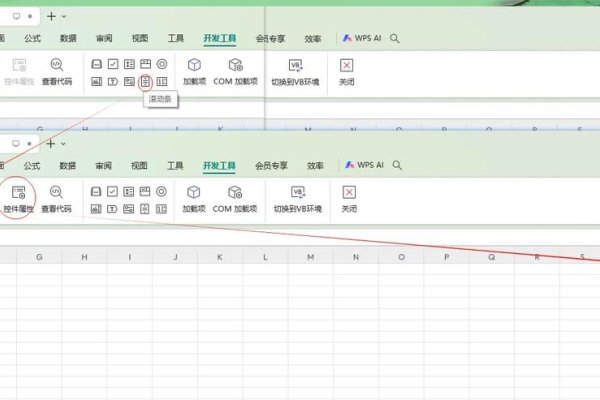Viewport: 600px width, 400px height.
Task: Select column P header in lower sheet
Action: point(447,257)
